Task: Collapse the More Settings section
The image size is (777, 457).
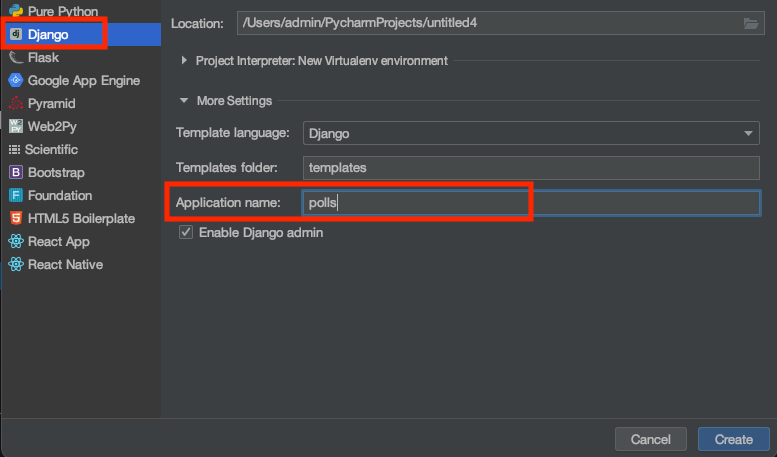Action: click(184, 101)
